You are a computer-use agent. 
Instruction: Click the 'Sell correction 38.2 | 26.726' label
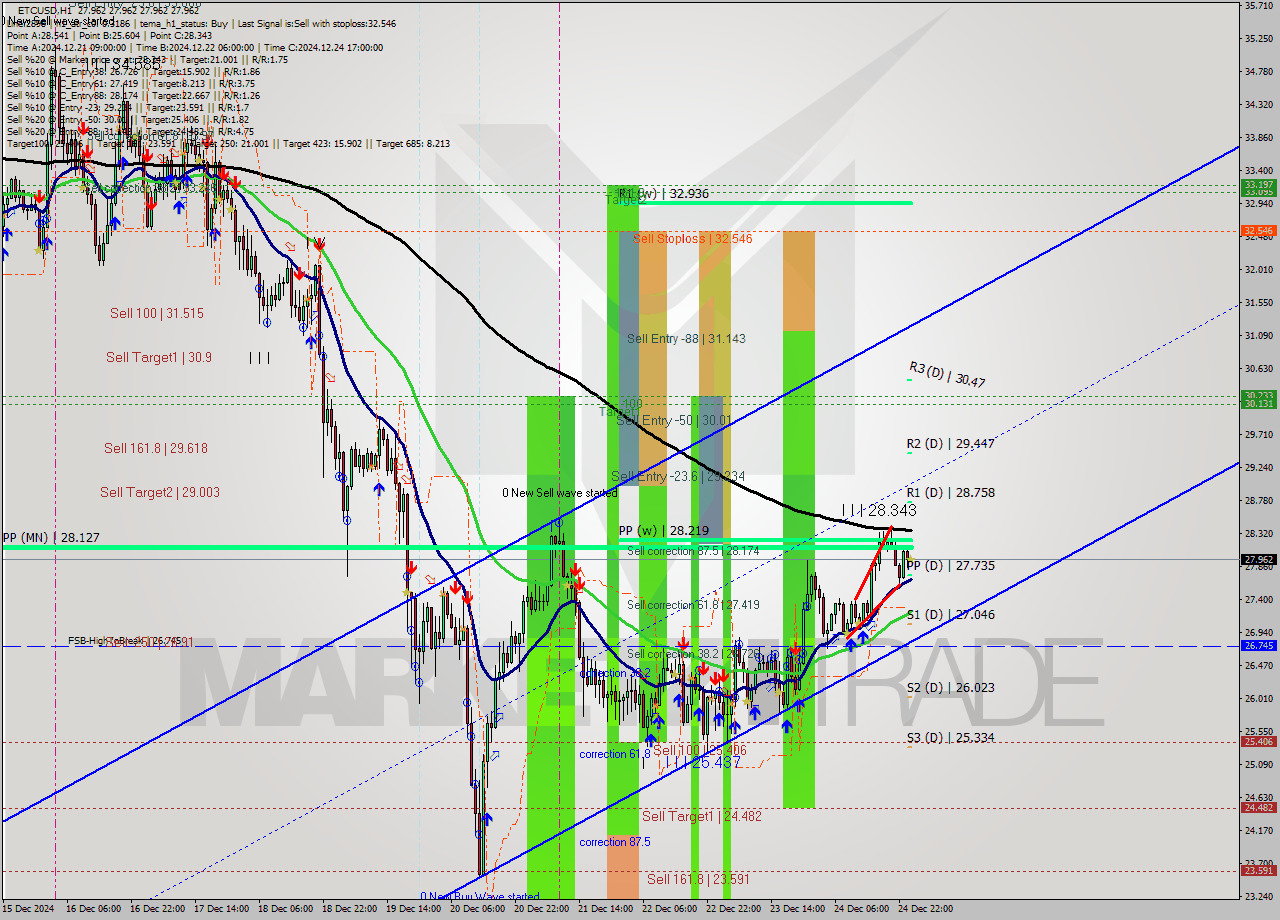693,654
